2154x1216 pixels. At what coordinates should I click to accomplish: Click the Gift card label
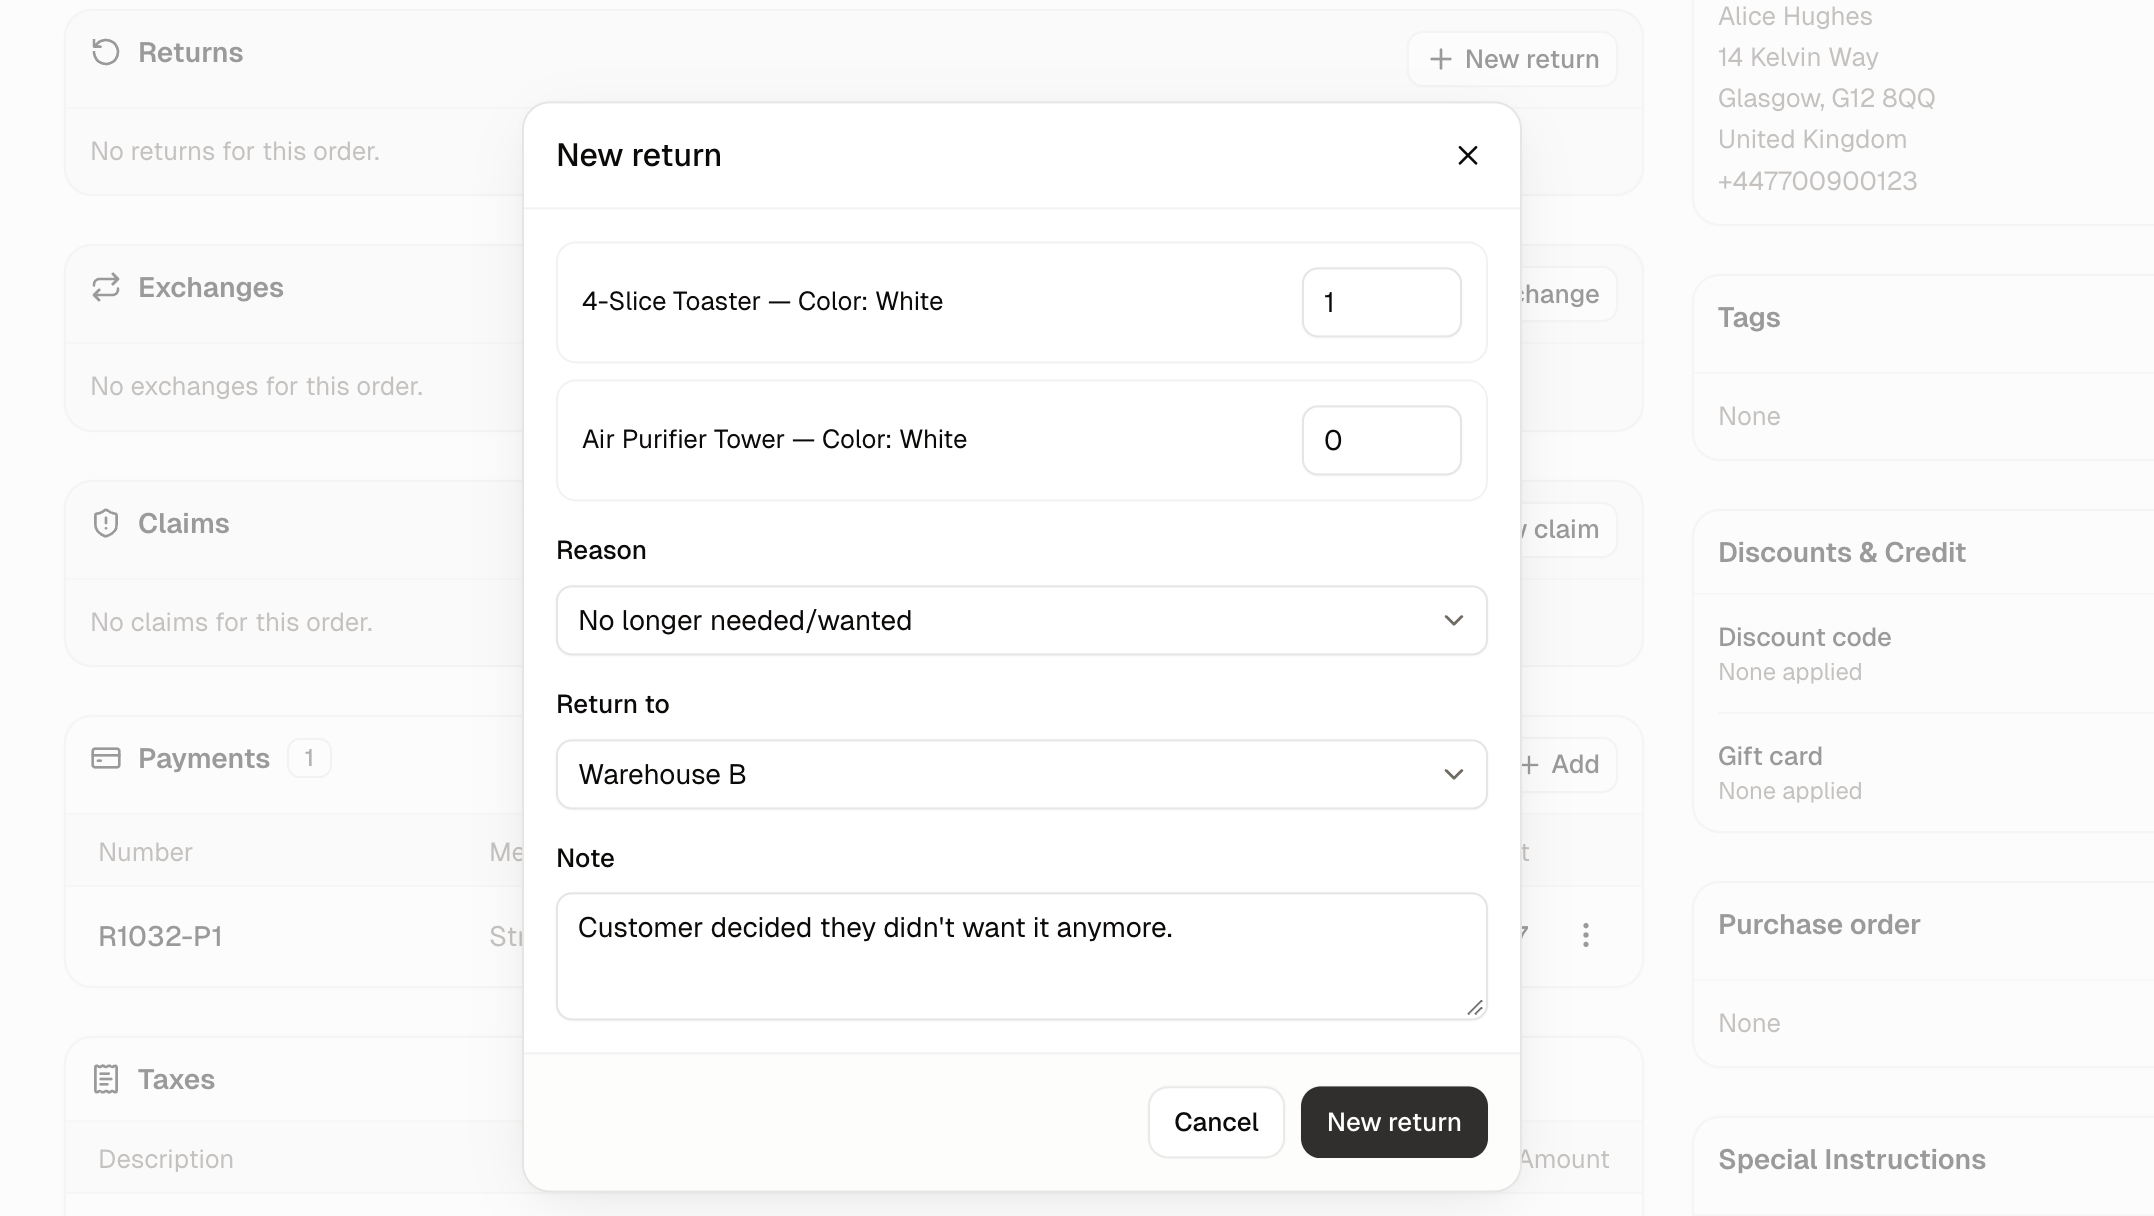coord(1770,756)
